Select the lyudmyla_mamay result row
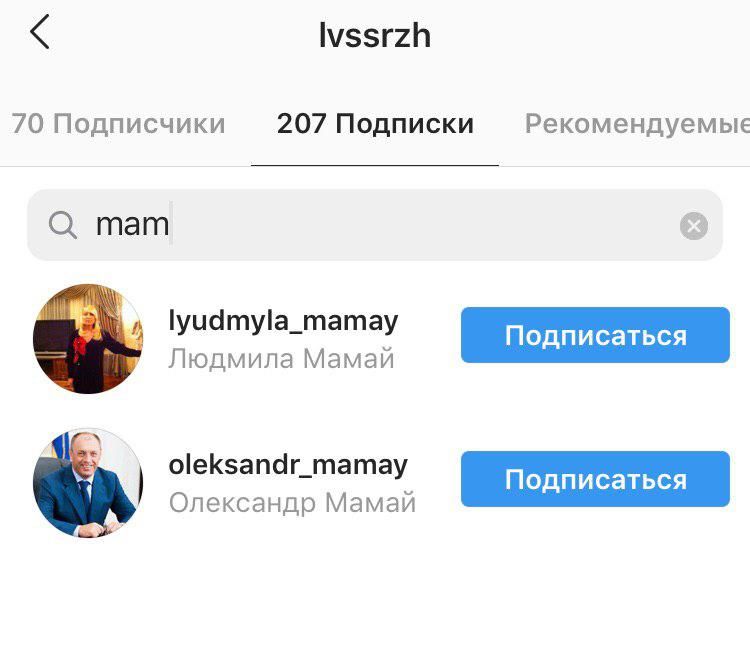 [375, 339]
